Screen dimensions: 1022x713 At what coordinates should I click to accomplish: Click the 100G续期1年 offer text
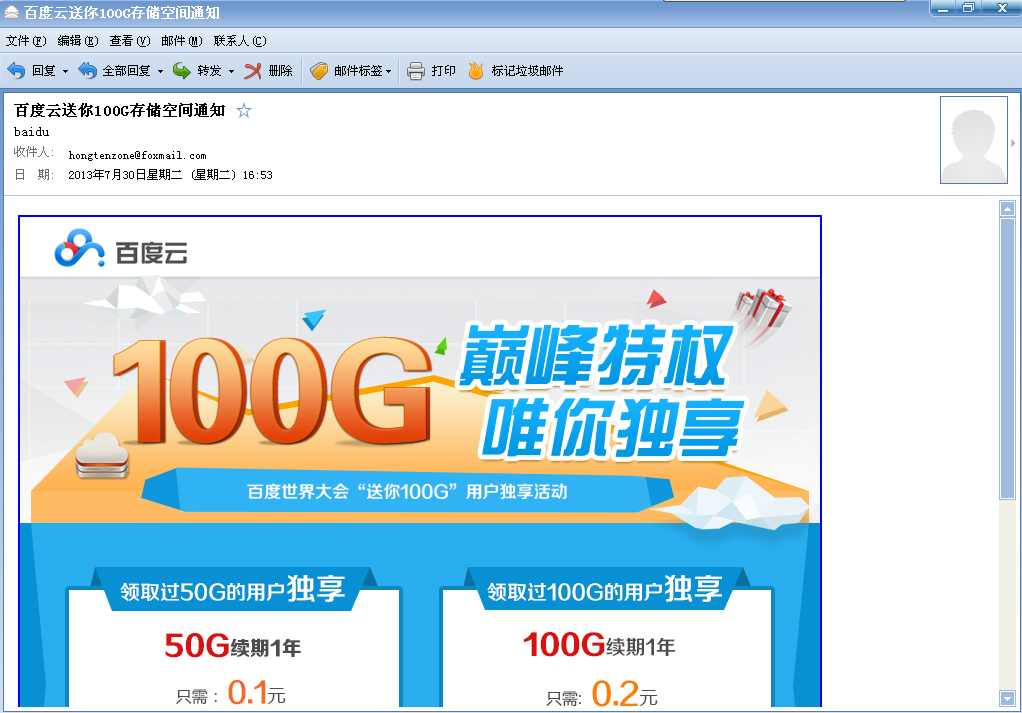599,645
